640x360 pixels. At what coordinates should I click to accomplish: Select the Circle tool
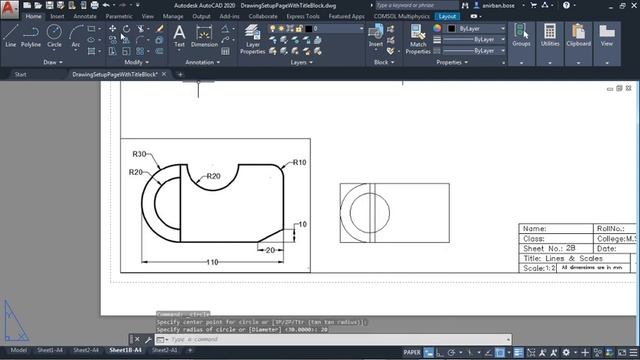[x=54, y=36]
